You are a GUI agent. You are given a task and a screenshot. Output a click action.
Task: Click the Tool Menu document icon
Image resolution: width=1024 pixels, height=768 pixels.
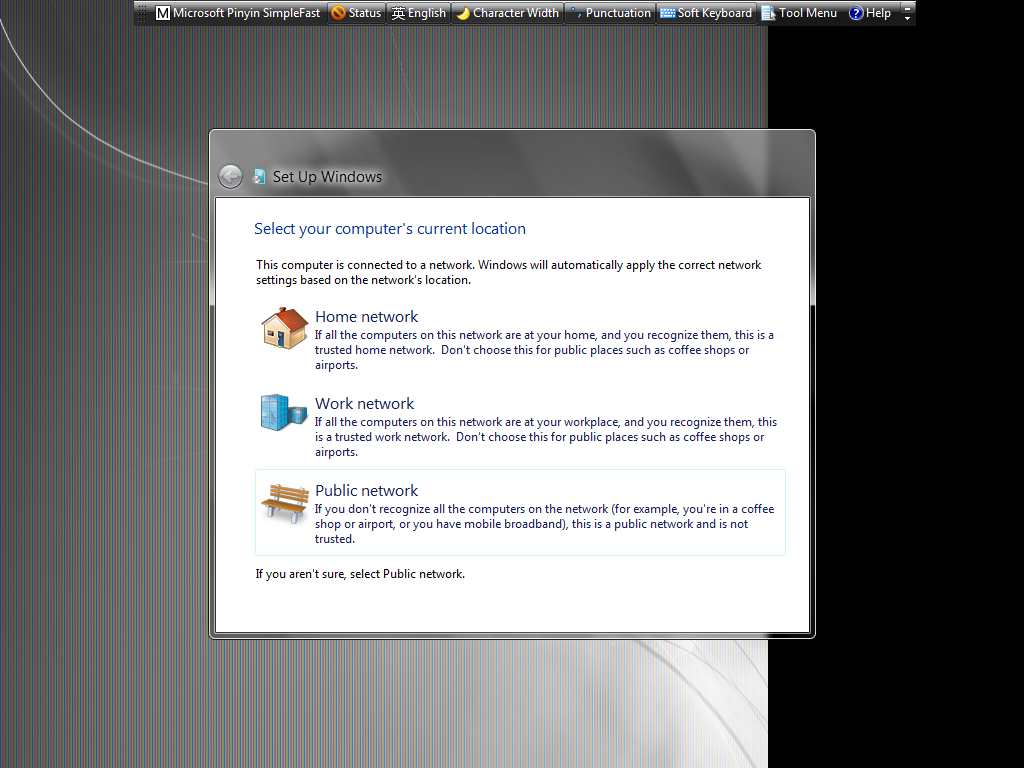pyautogui.click(x=769, y=13)
